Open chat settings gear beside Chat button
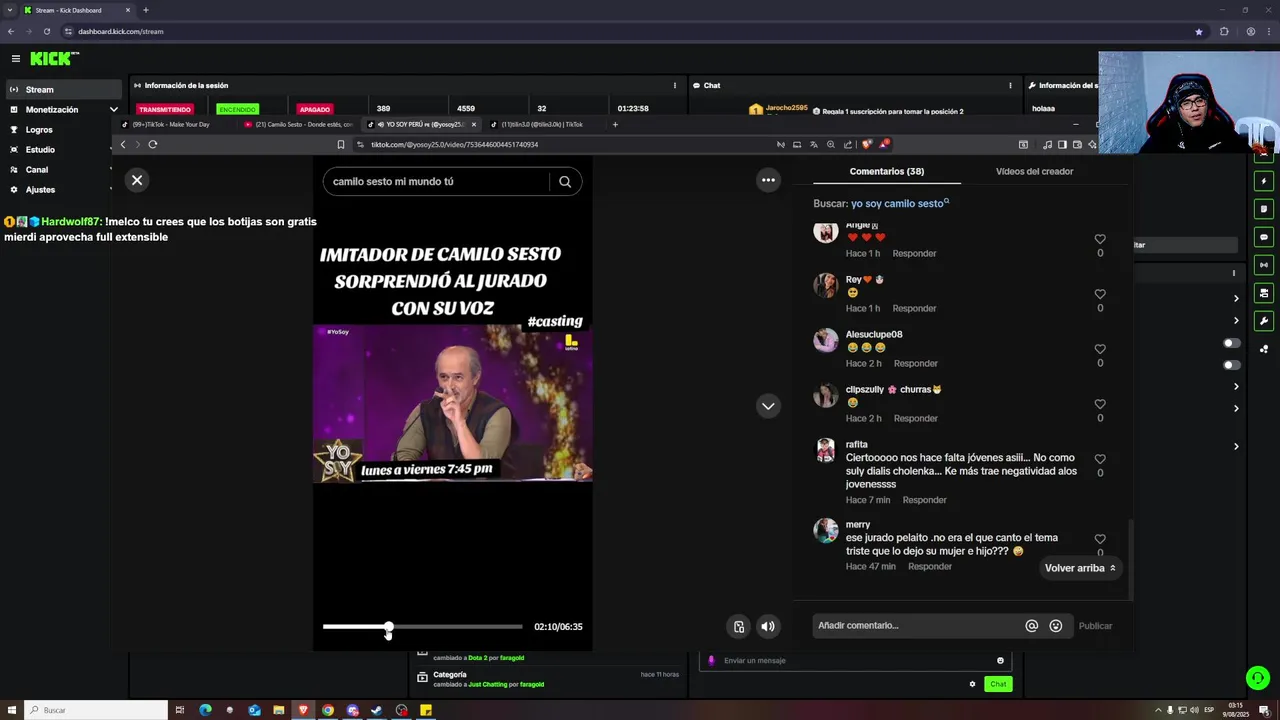Image resolution: width=1280 pixels, height=720 pixels. click(x=972, y=684)
